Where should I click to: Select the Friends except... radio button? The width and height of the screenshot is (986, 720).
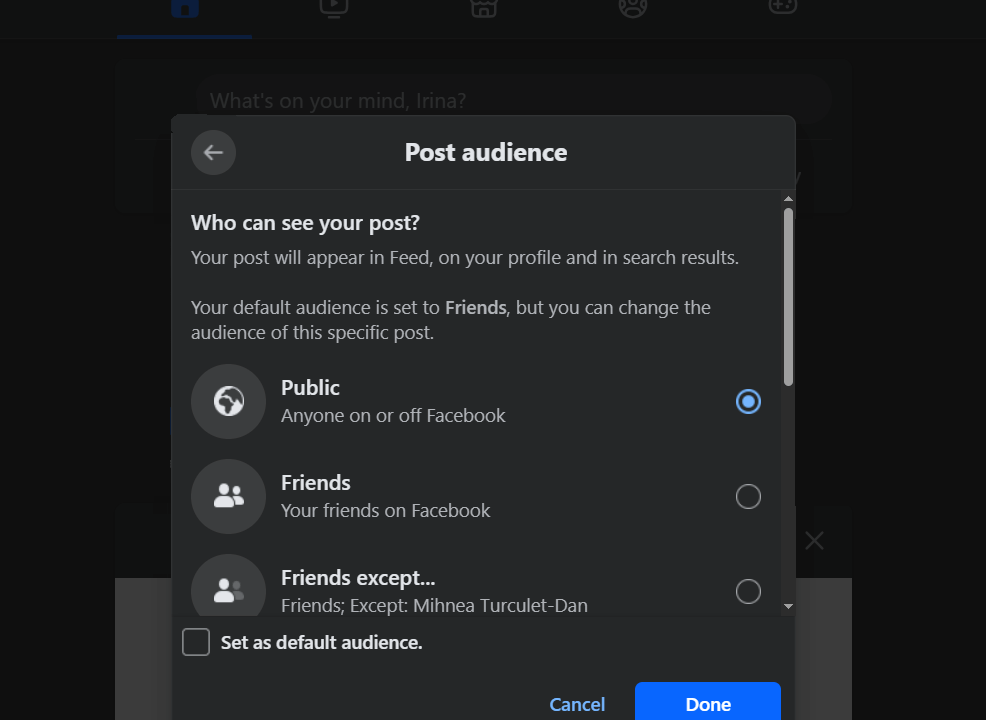[x=748, y=591]
